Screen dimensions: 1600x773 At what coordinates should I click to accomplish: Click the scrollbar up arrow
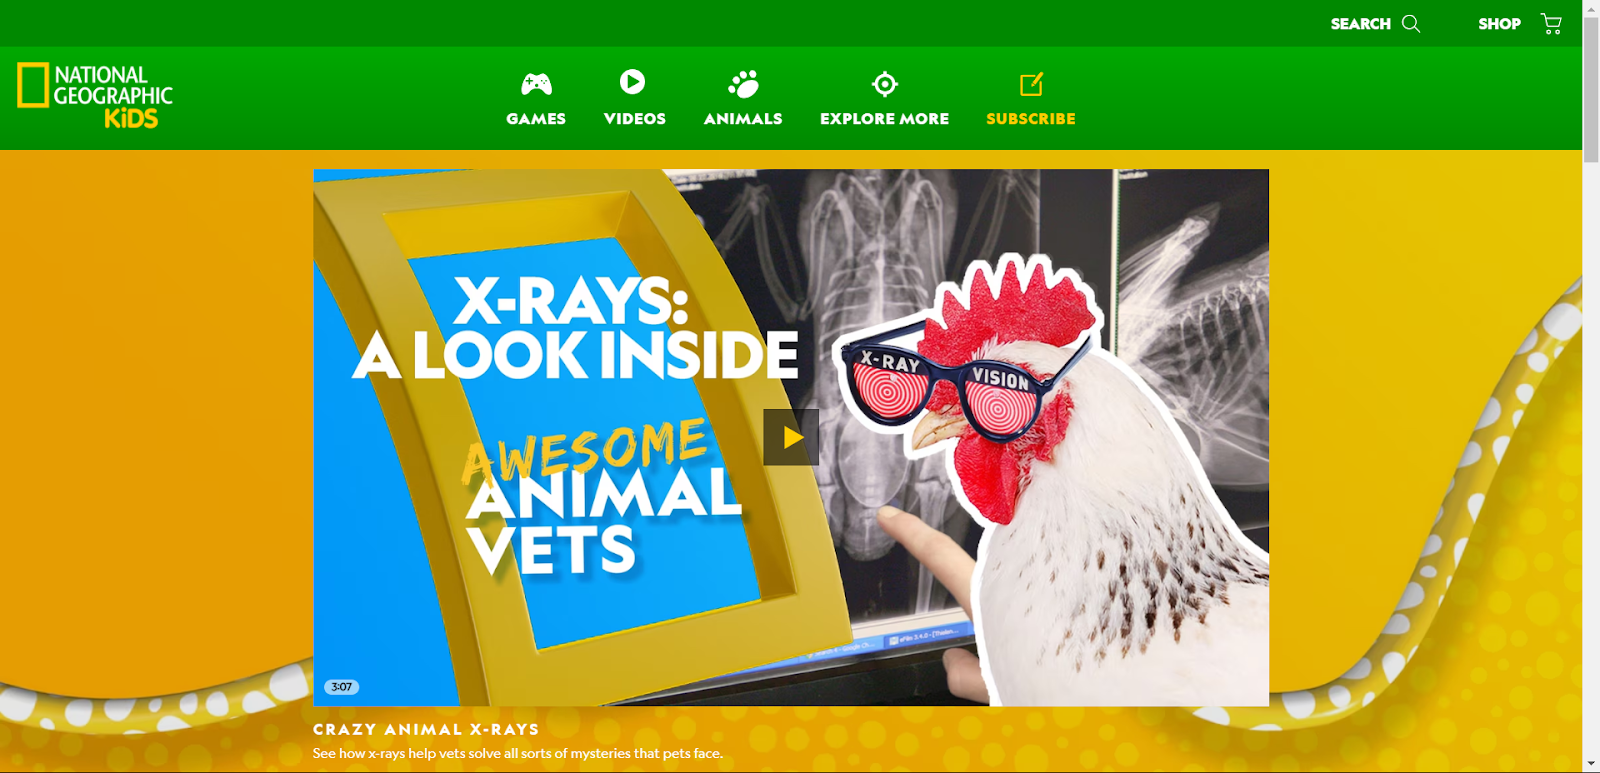(x=1591, y=8)
